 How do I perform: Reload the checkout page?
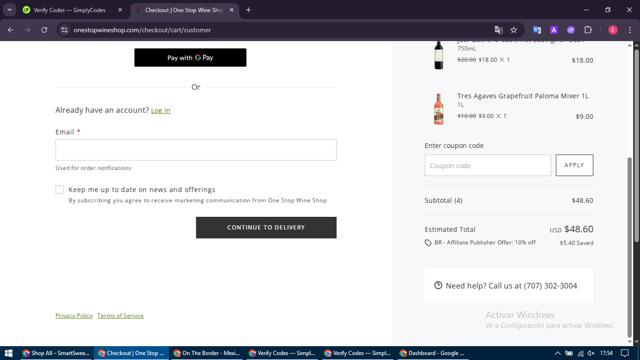tap(44, 30)
